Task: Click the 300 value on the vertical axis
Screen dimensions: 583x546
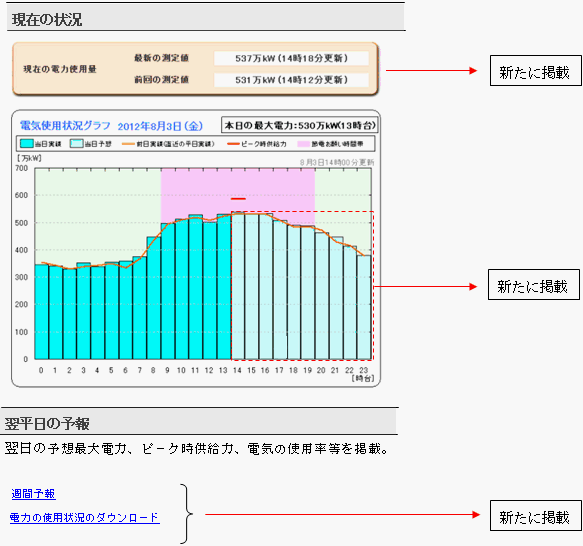Action: coord(22,277)
